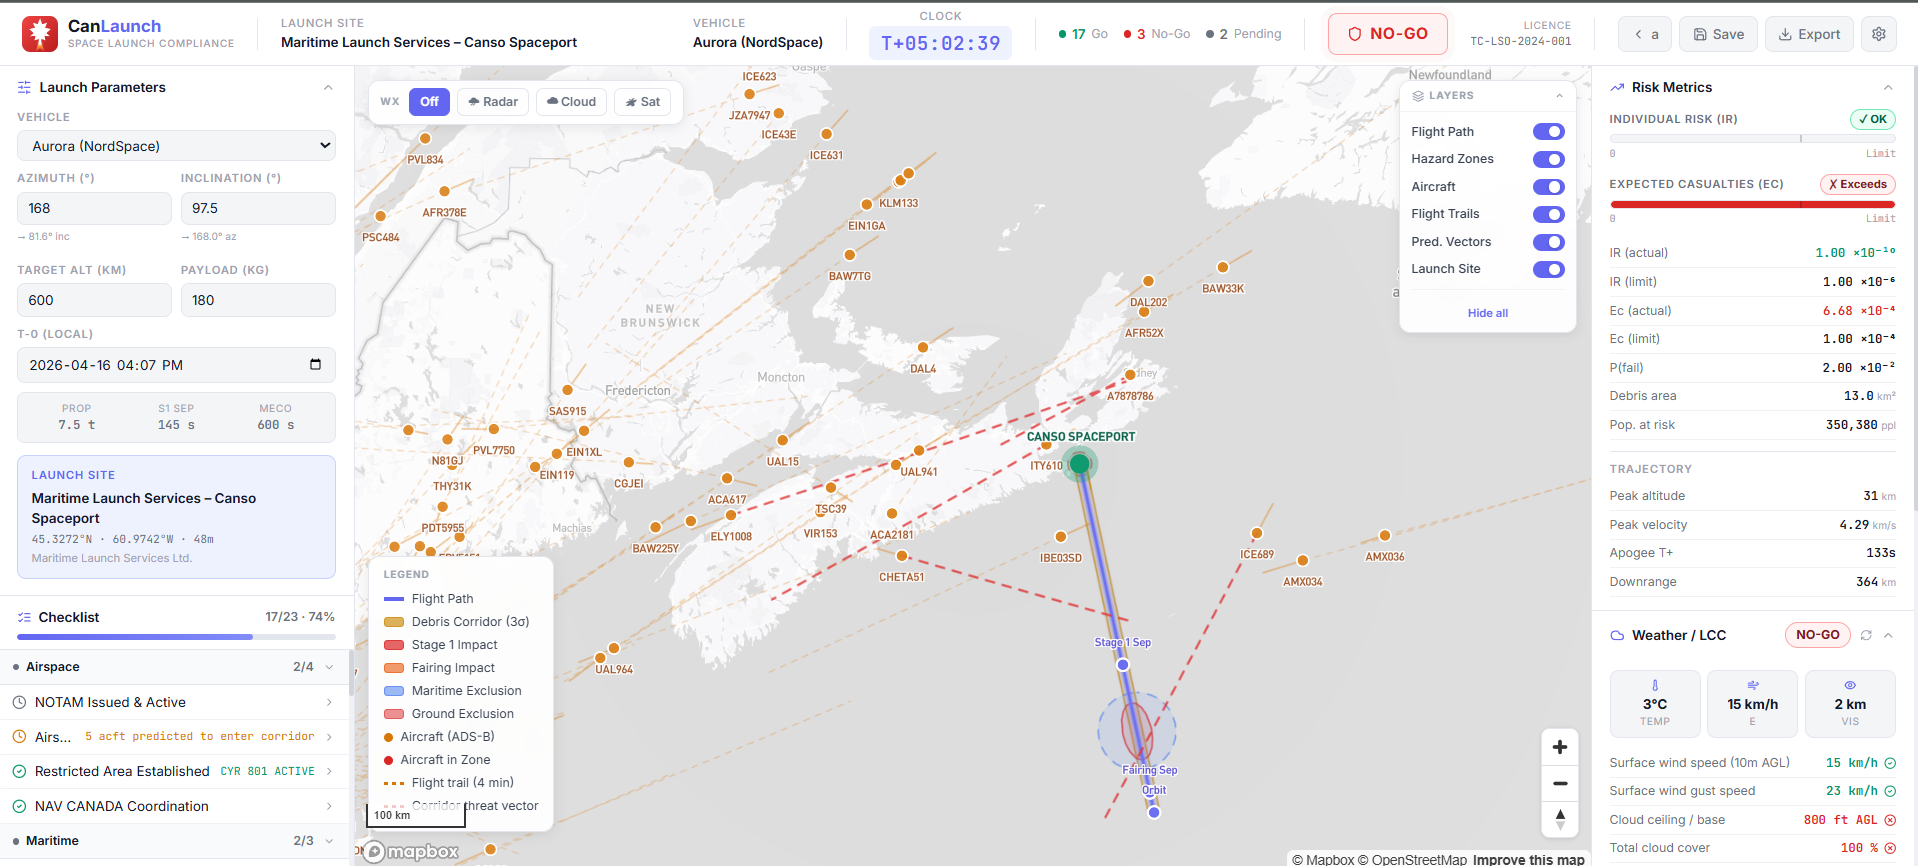Click the Hide all layers link

[1487, 313]
